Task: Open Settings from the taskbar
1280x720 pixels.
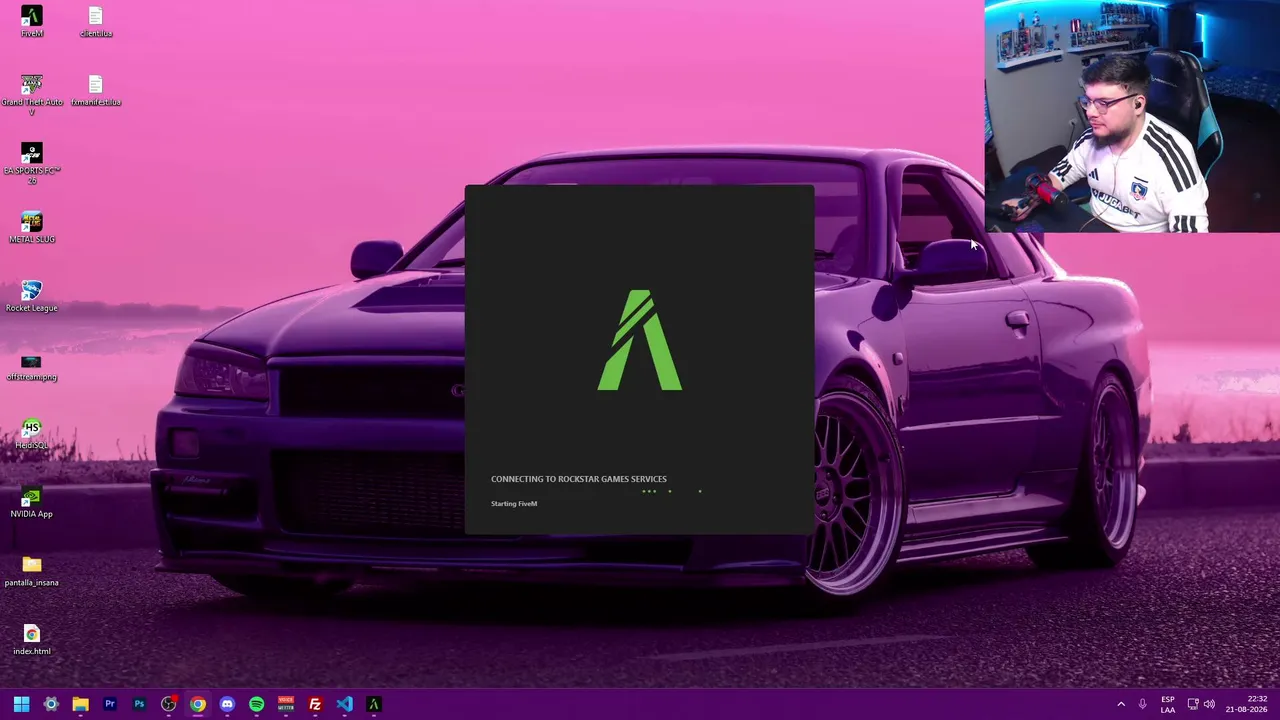Action: pyautogui.click(x=51, y=704)
